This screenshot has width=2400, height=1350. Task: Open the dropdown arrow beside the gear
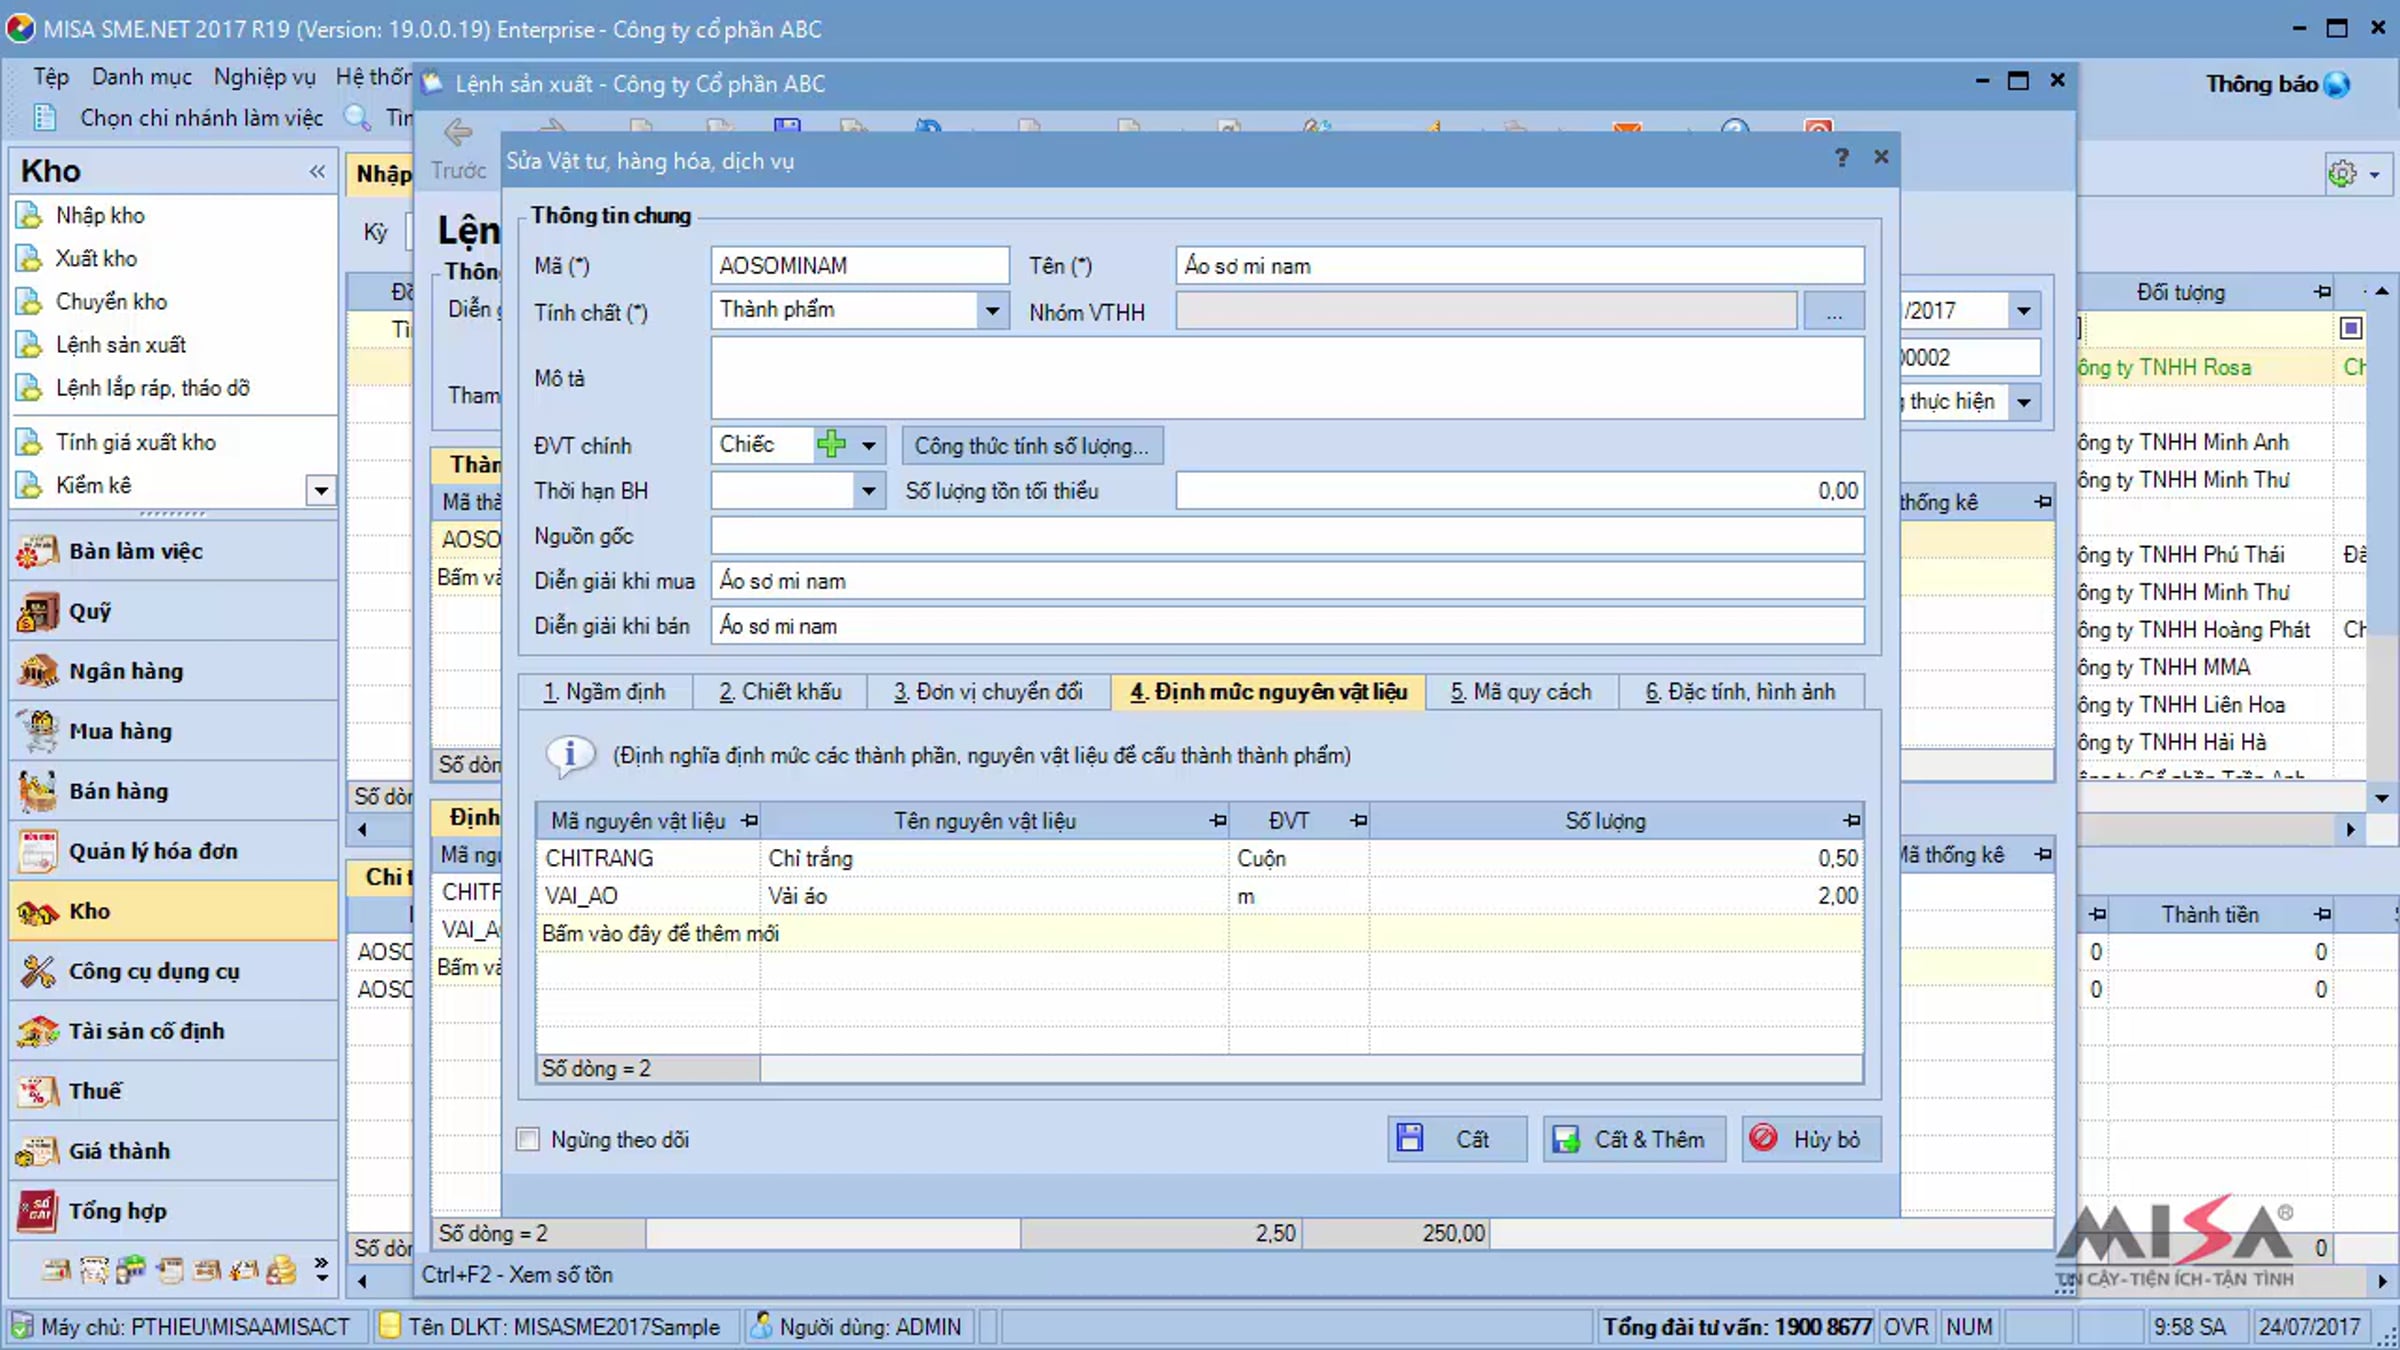pyautogui.click(x=2375, y=175)
